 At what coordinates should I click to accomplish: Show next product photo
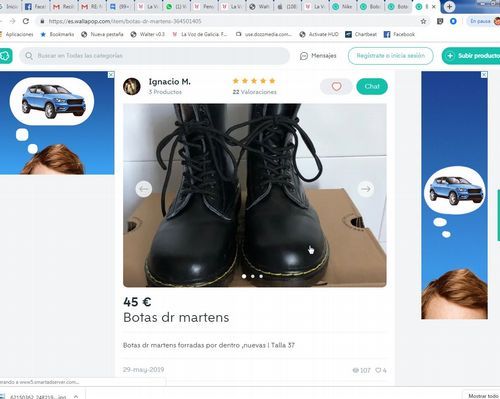point(366,189)
